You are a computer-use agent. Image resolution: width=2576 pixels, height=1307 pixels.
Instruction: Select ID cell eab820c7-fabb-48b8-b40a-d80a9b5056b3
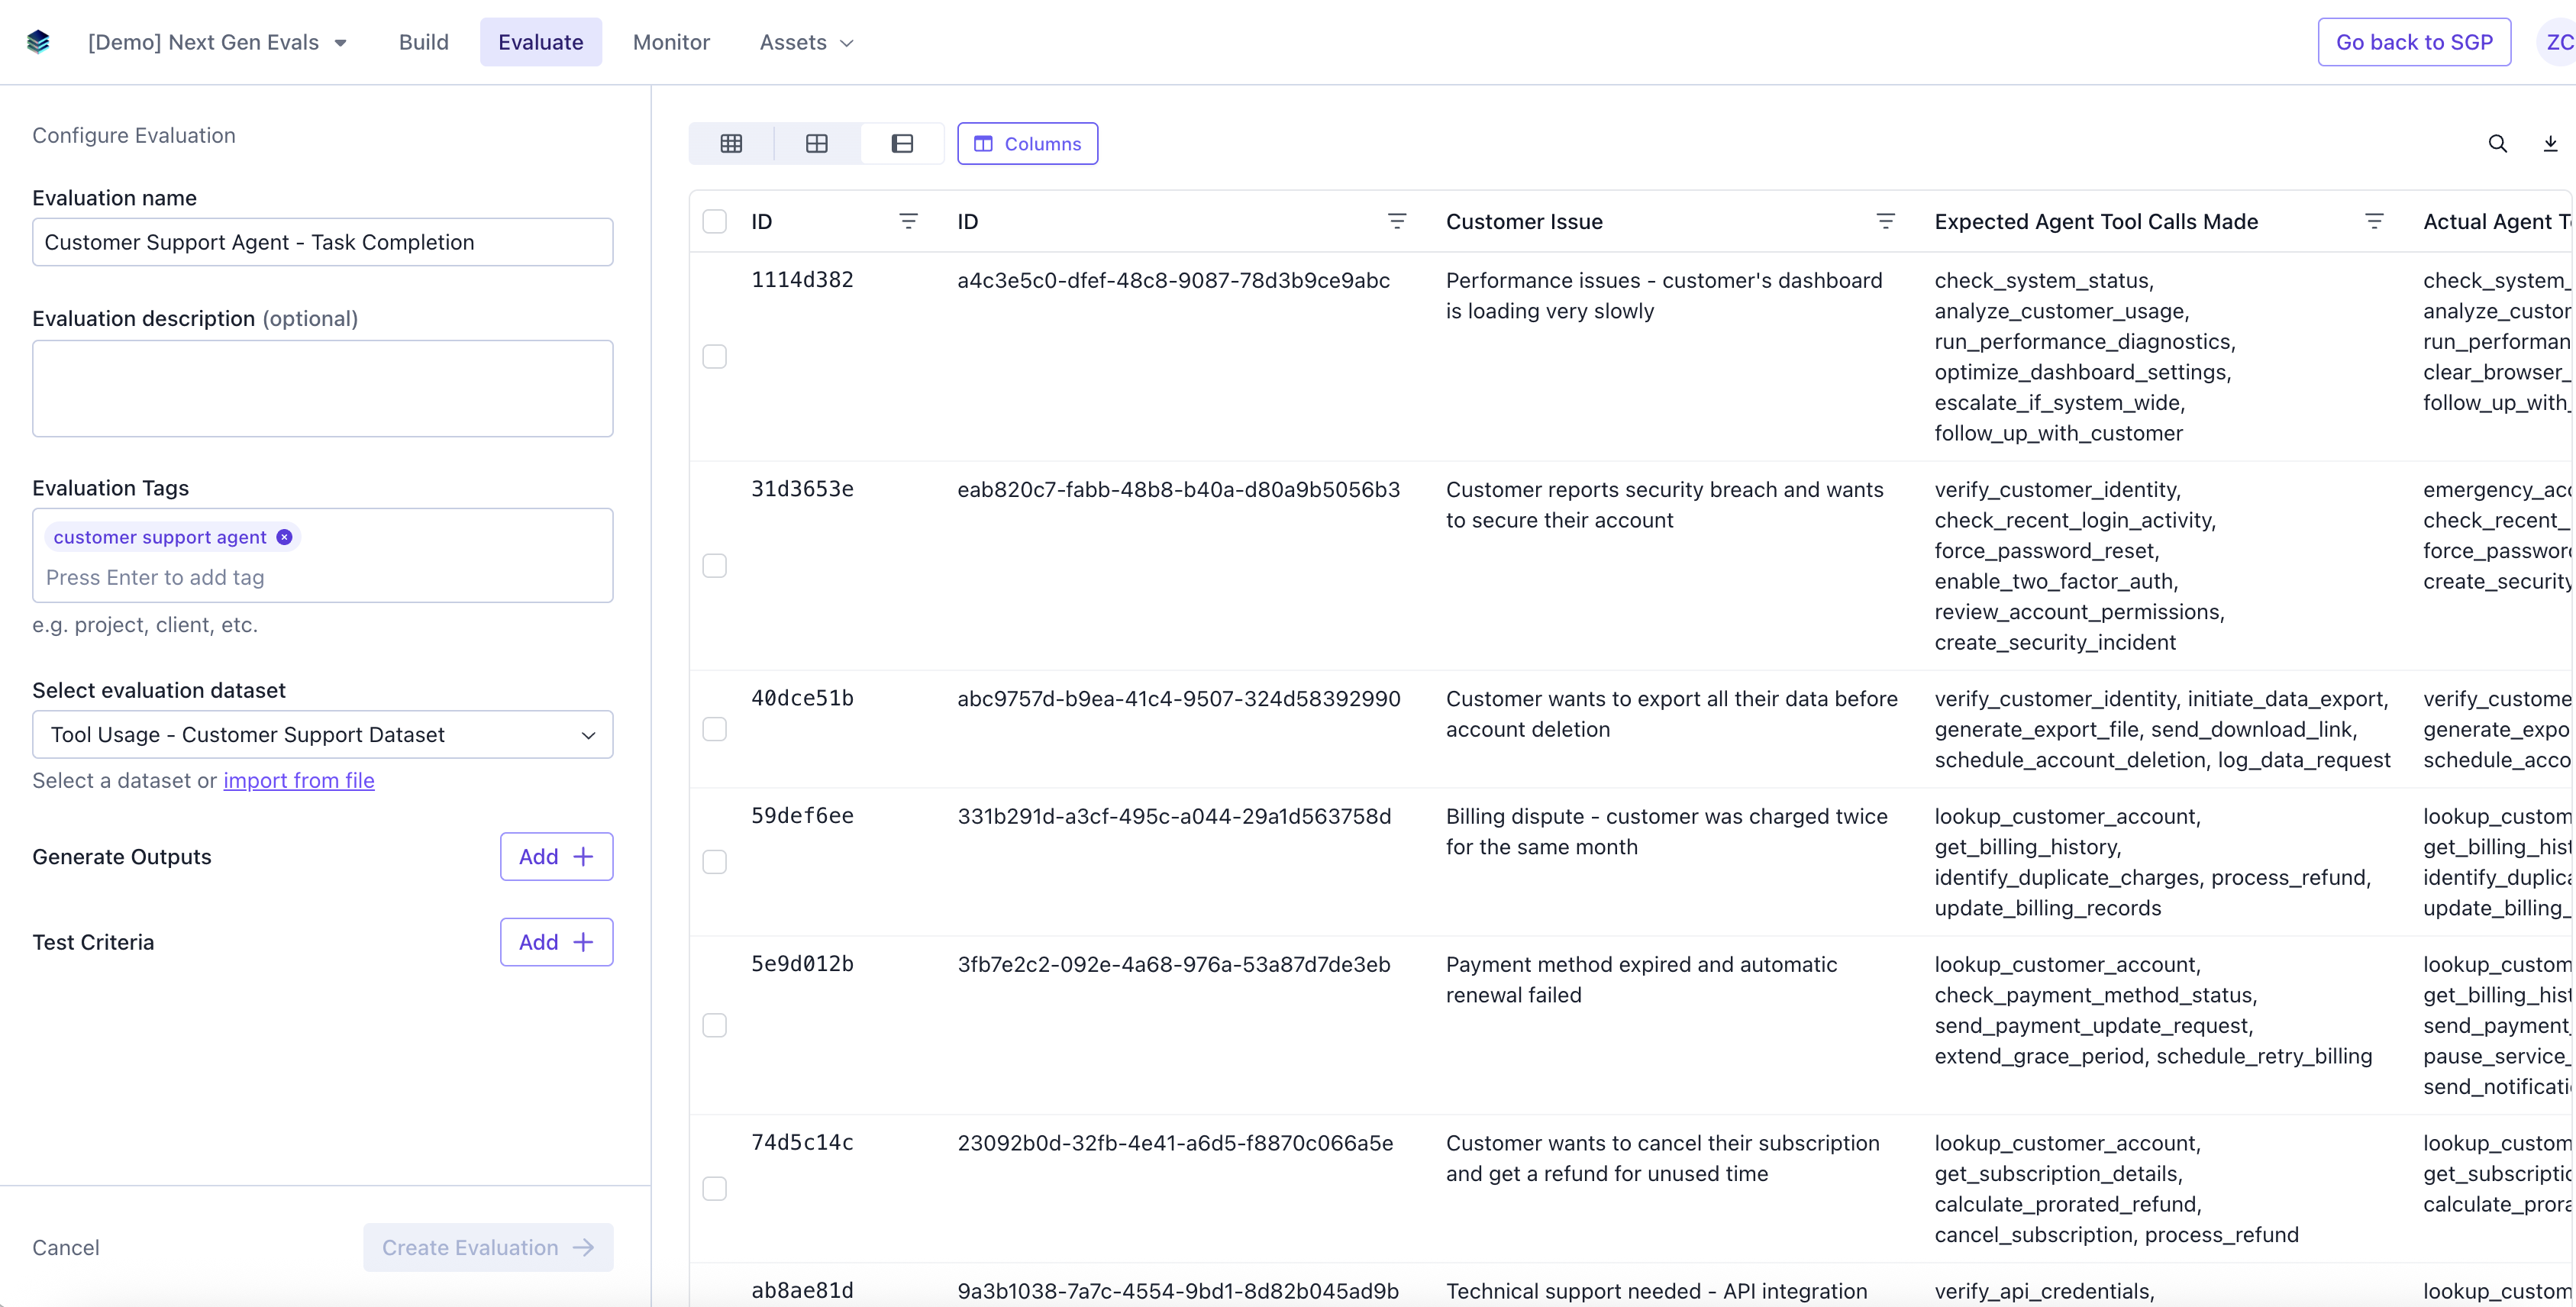coord(1178,489)
